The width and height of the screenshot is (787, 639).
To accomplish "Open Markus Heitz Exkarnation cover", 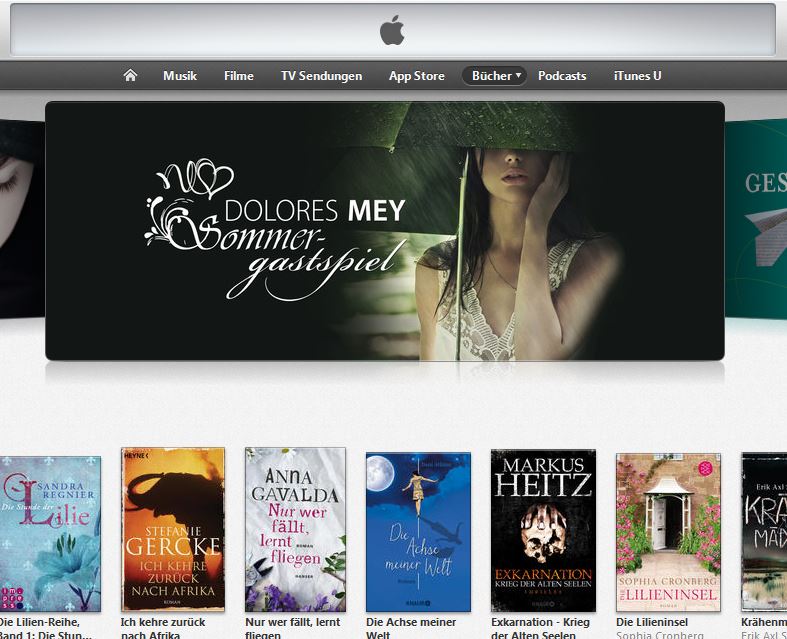I will click(x=543, y=530).
